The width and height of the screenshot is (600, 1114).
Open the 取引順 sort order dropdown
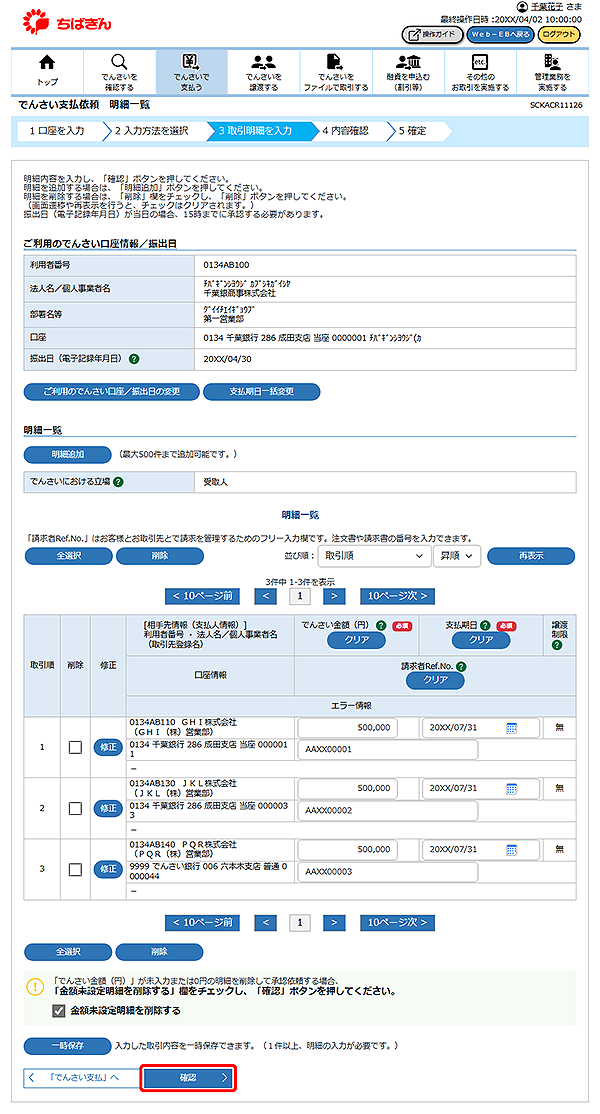(372, 555)
